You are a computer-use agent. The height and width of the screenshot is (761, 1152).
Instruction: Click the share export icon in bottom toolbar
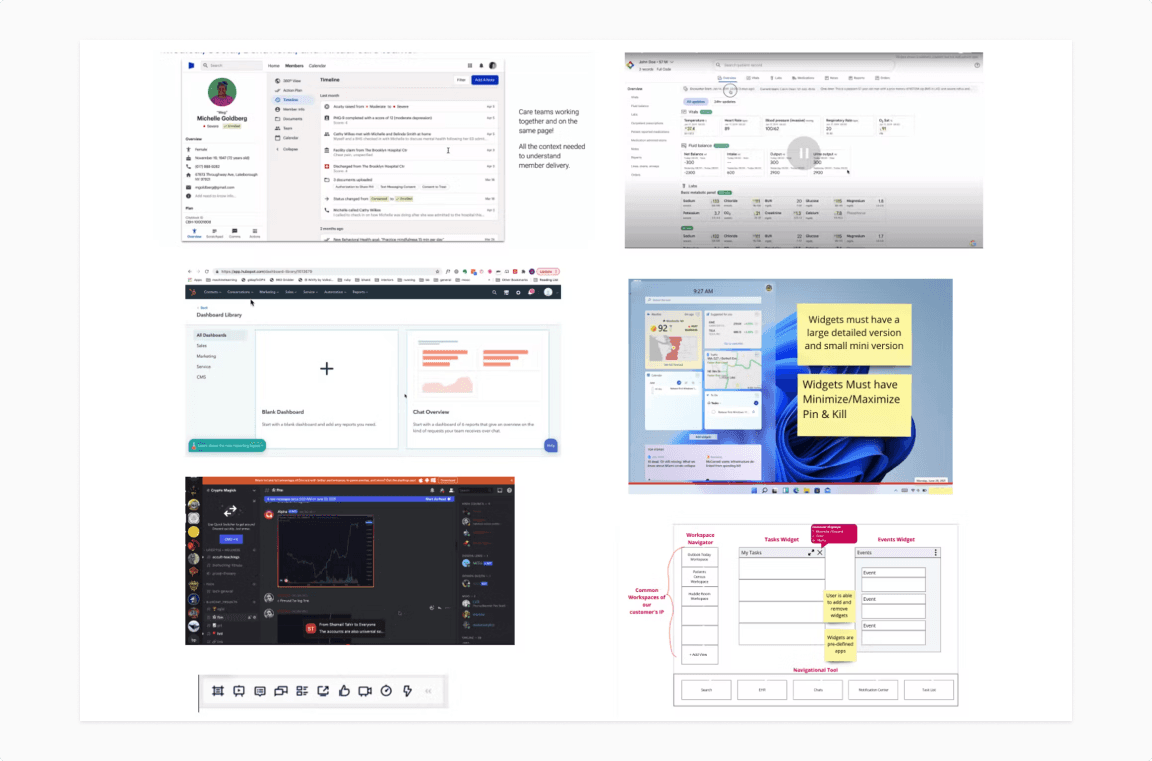click(x=323, y=691)
